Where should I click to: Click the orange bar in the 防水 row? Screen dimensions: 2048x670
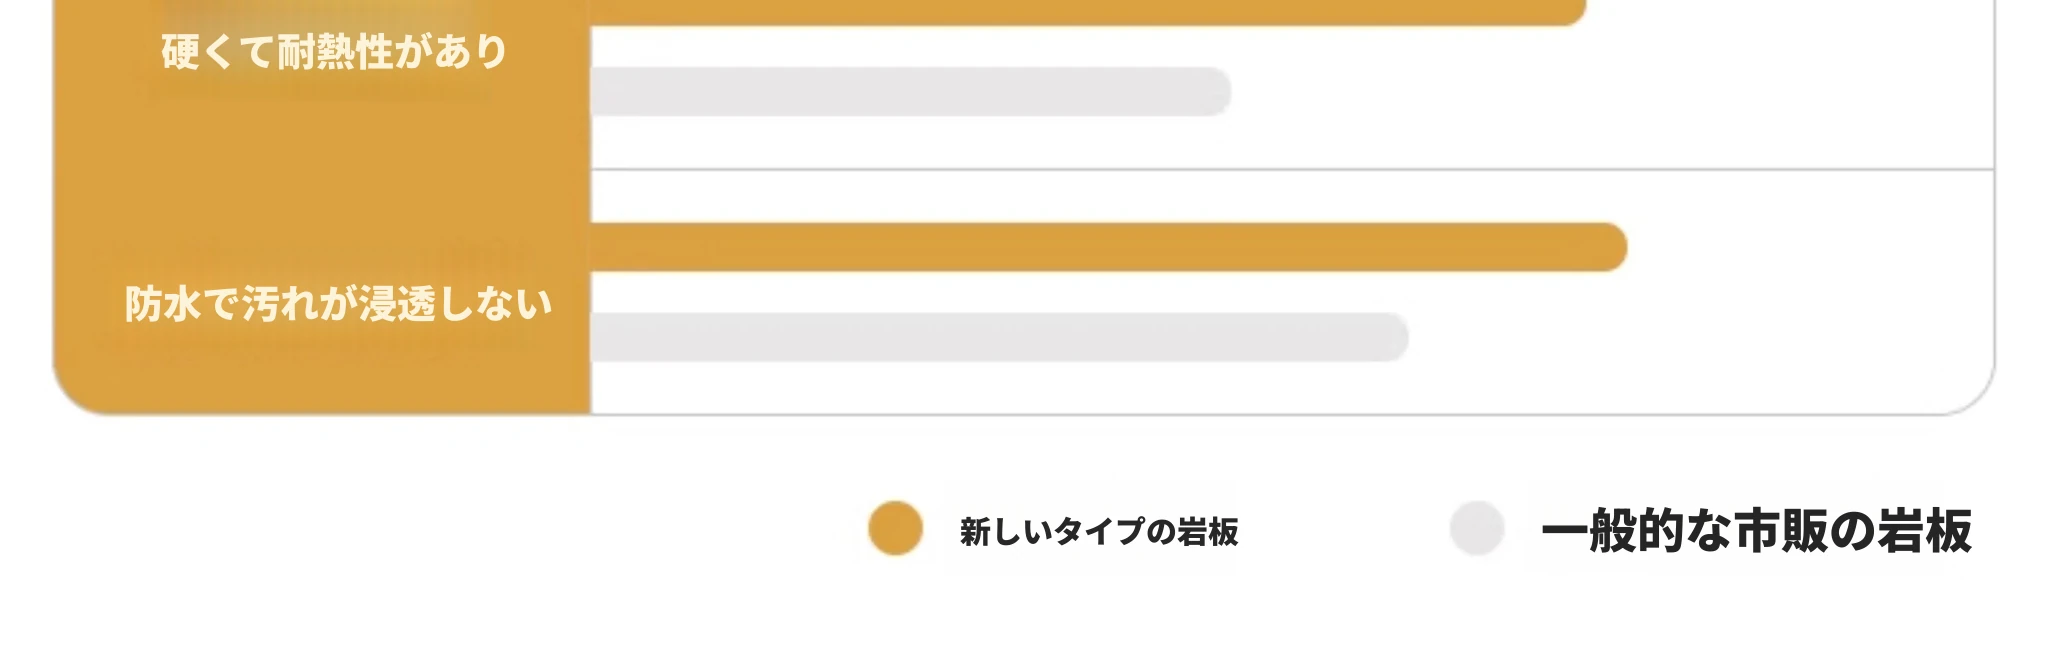pos(1100,247)
